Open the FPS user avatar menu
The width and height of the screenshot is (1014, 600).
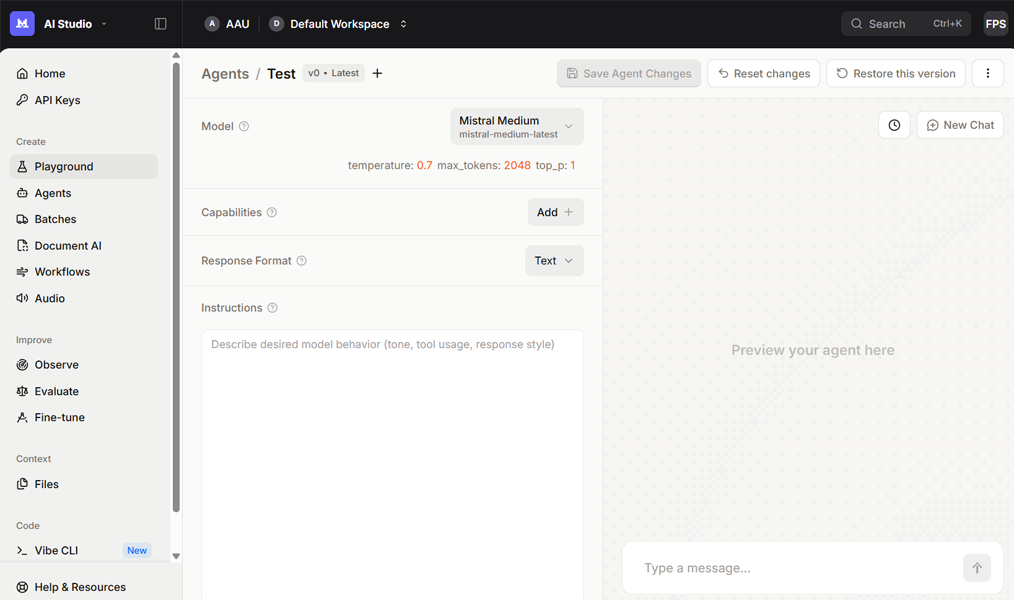[995, 24]
